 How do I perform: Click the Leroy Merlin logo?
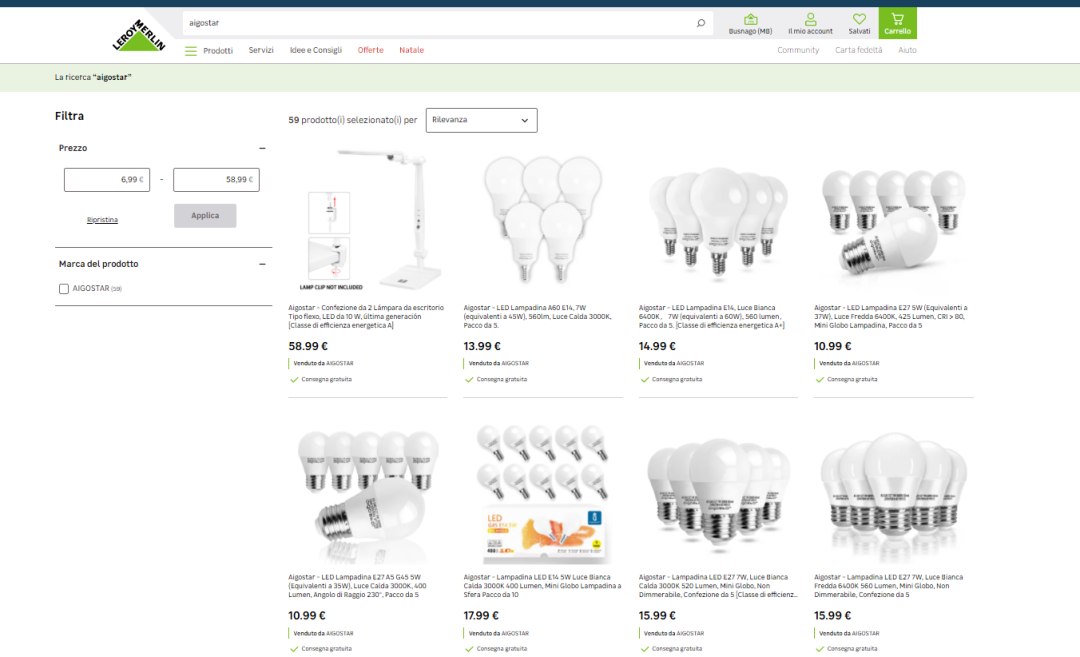(x=140, y=36)
